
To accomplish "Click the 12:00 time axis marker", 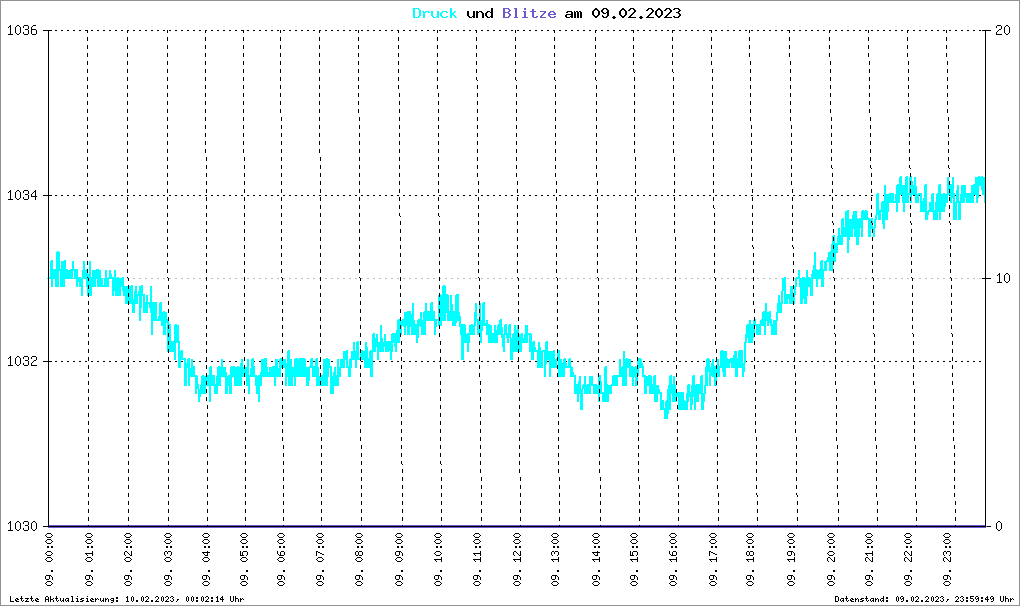I will (x=518, y=560).
